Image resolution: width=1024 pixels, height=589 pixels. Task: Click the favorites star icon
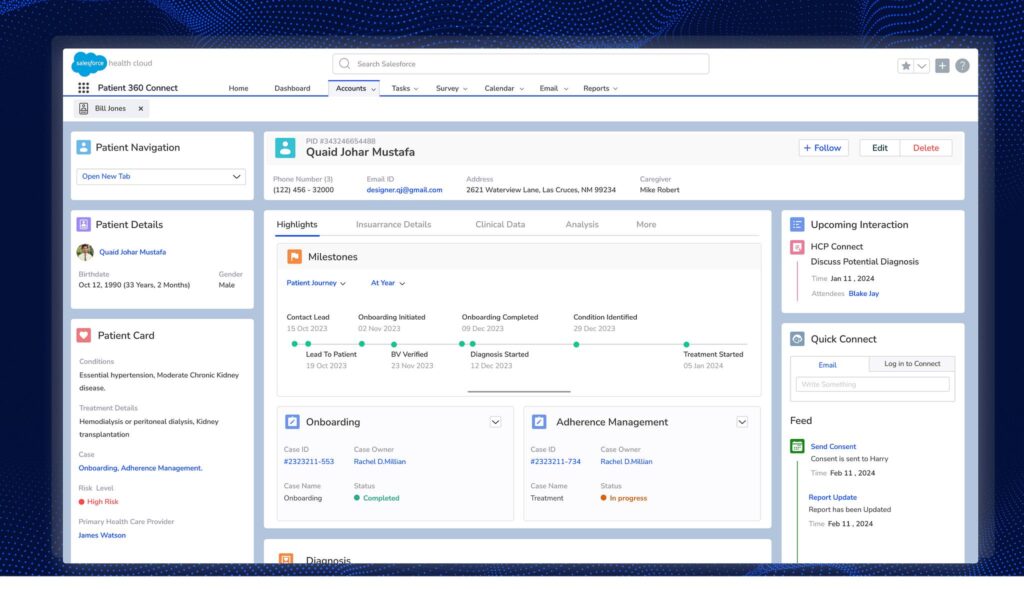(x=906, y=65)
